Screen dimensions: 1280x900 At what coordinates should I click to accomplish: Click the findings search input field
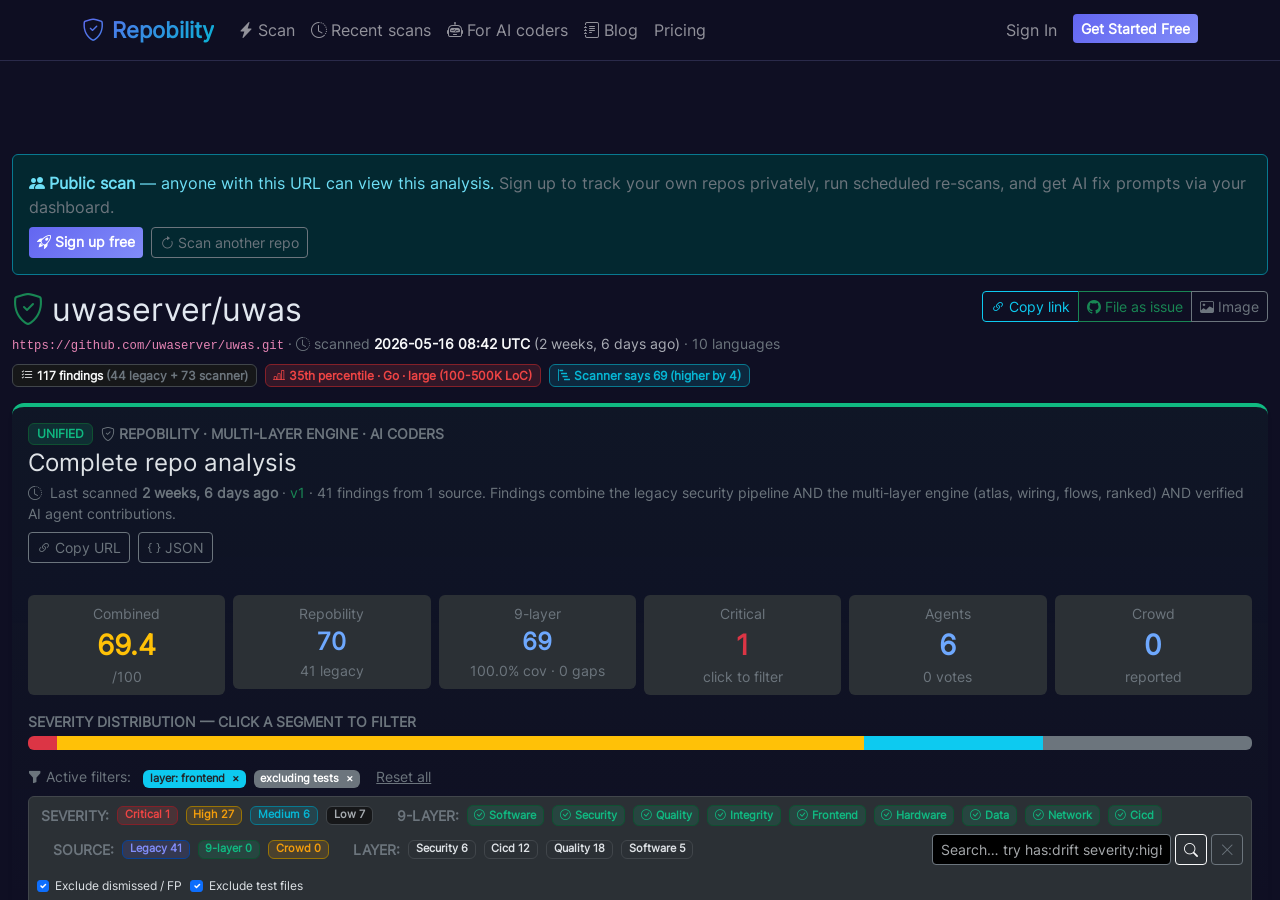[1051, 850]
